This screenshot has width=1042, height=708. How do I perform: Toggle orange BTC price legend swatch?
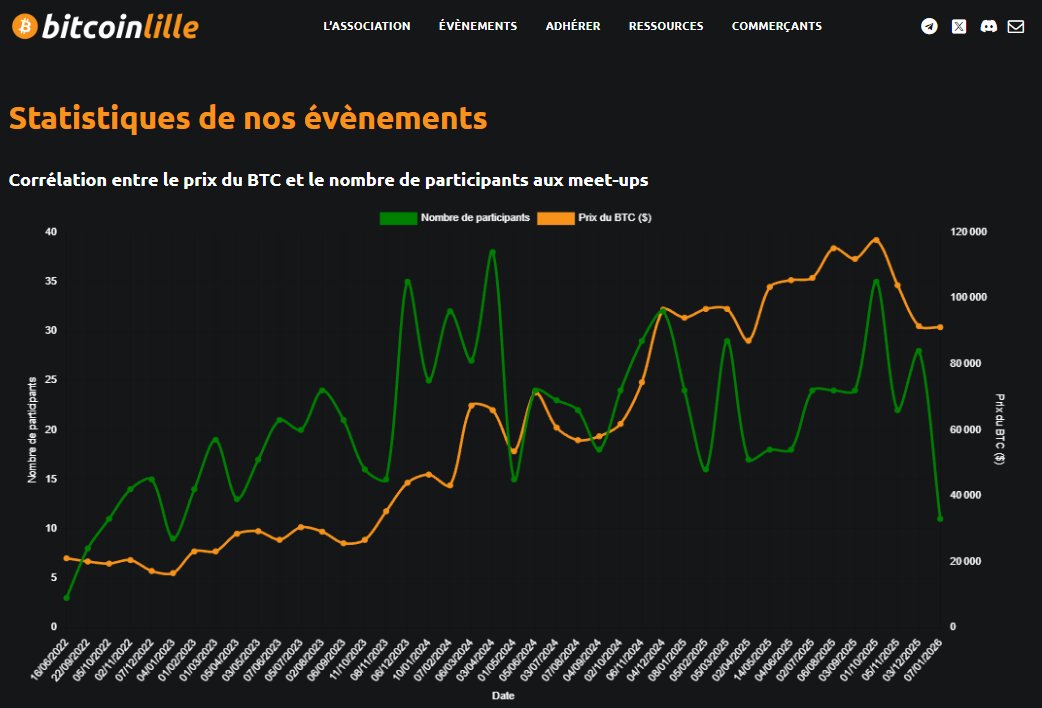click(556, 218)
